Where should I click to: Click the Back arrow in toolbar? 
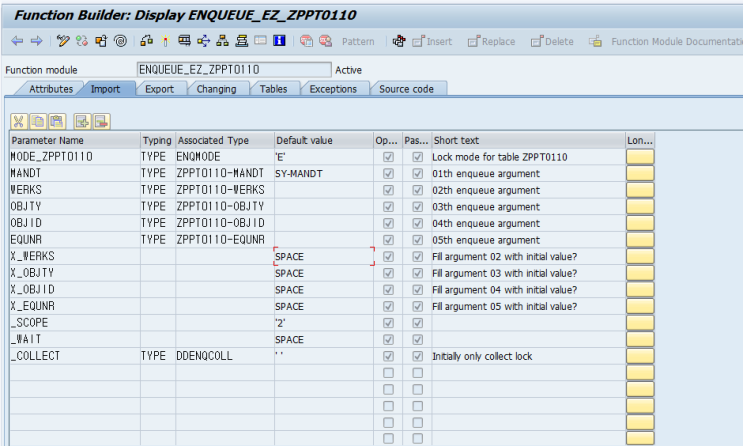[x=17, y=41]
